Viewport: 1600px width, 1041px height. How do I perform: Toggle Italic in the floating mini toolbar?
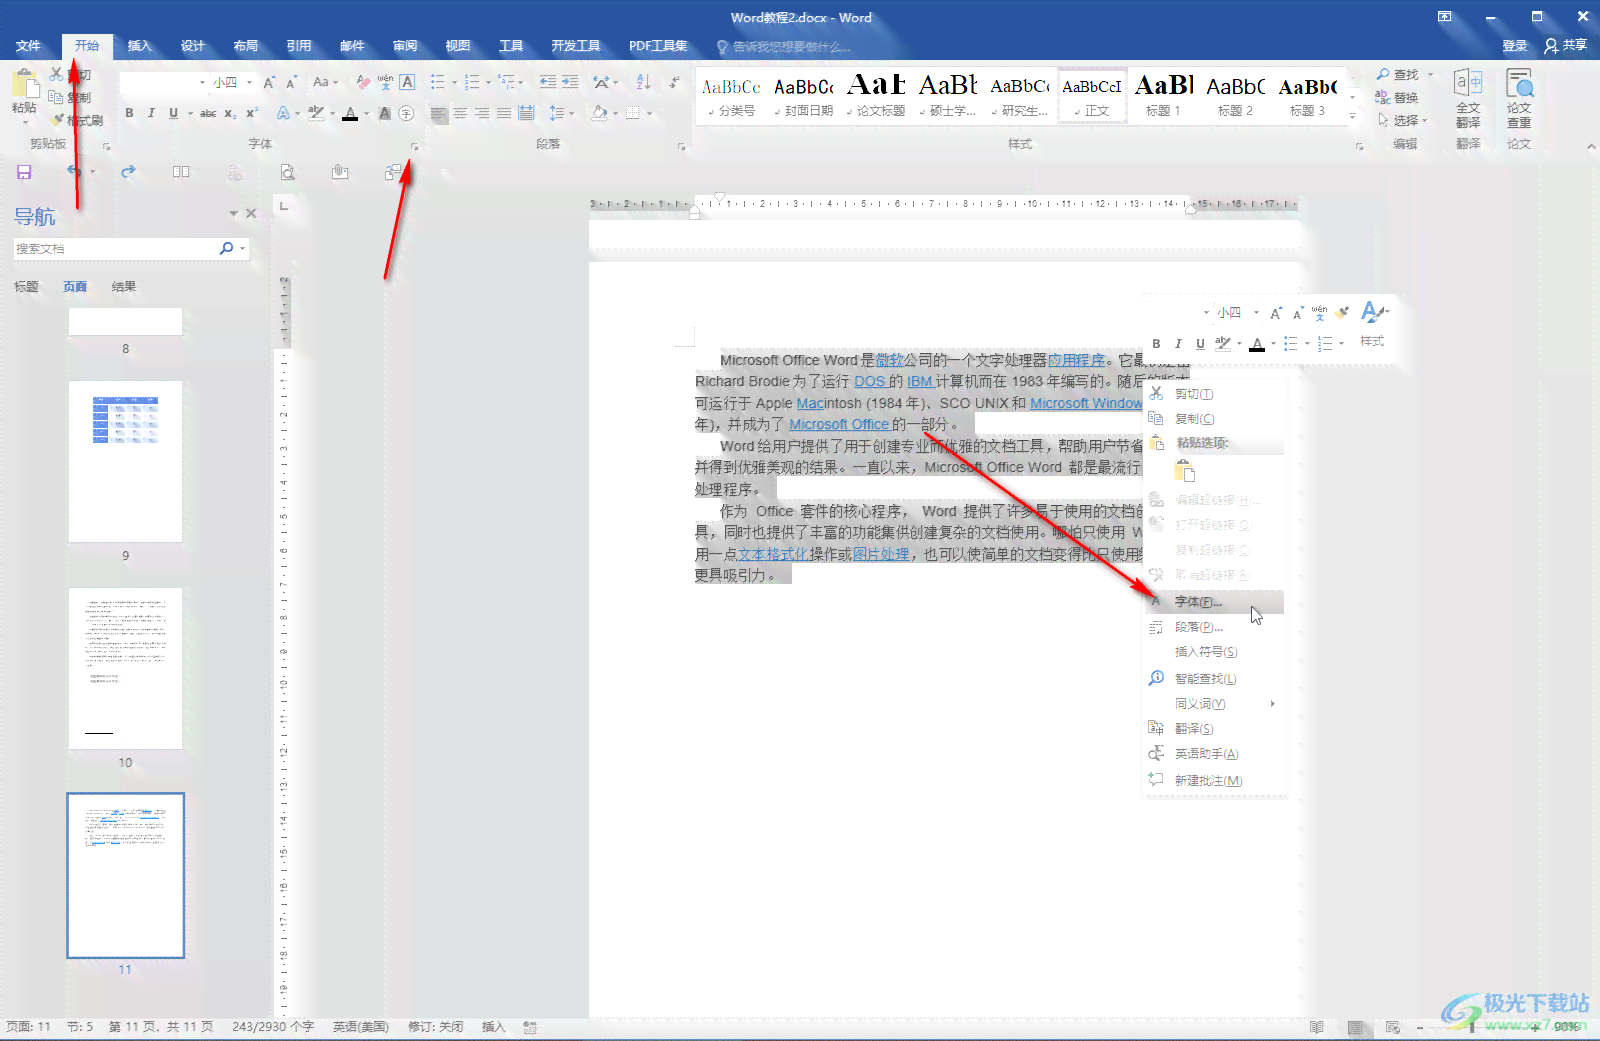[x=1178, y=343]
